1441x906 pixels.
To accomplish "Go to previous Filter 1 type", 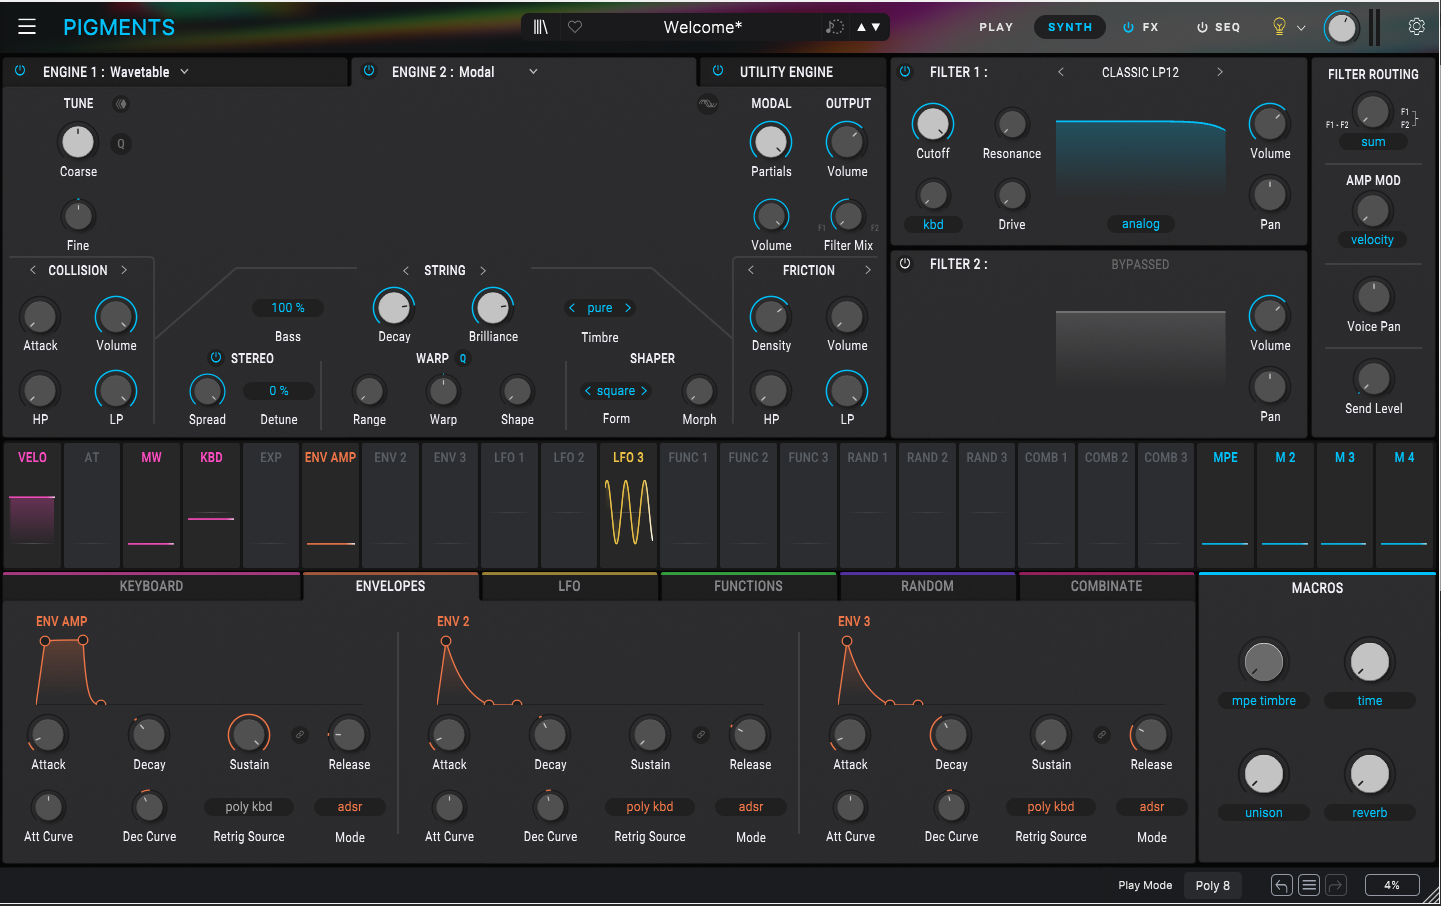I will point(1061,72).
